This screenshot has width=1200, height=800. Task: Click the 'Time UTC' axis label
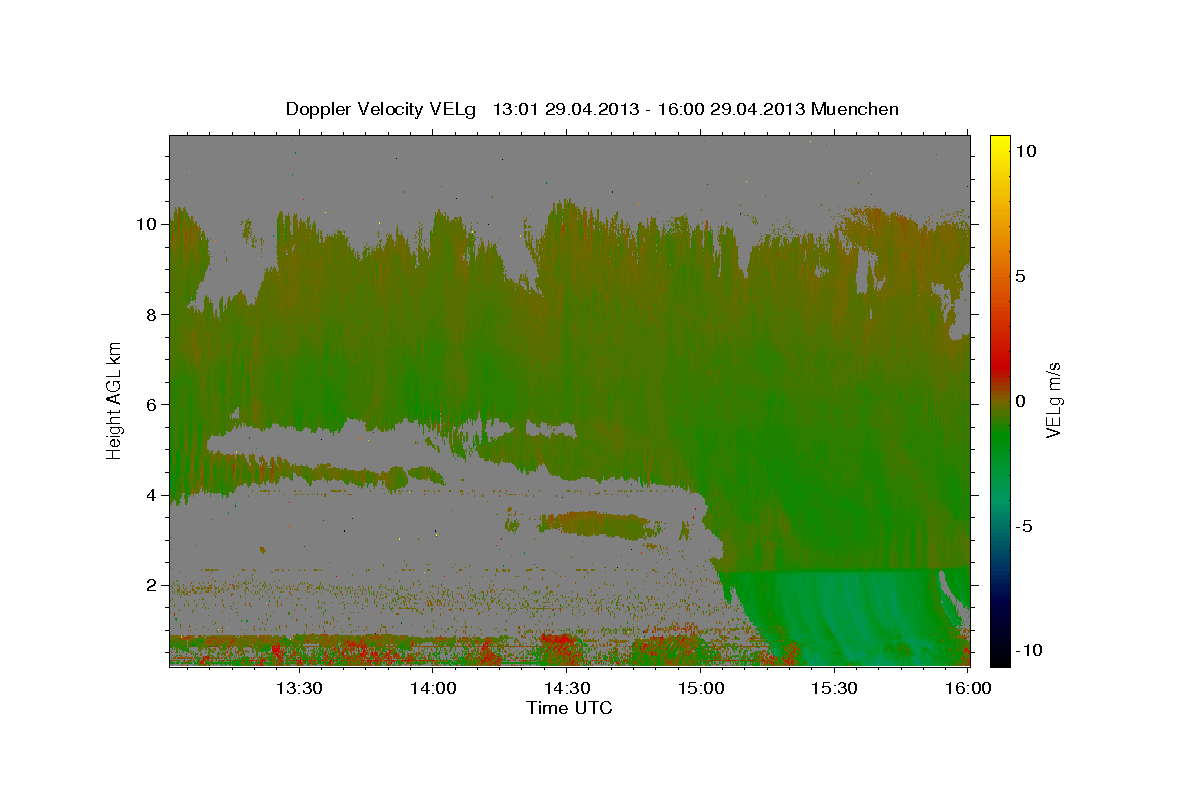pos(569,708)
